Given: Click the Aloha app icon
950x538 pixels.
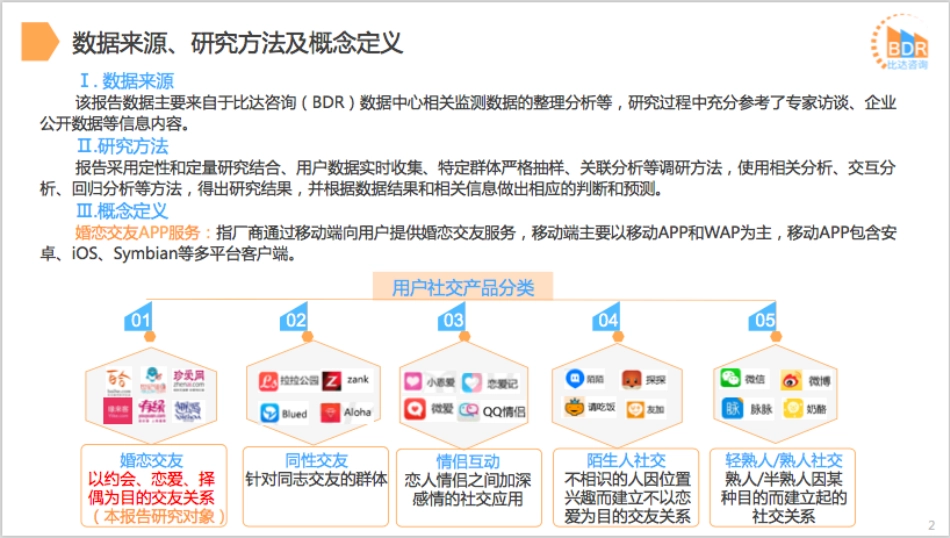Looking at the screenshot, I should pos(330,413).
